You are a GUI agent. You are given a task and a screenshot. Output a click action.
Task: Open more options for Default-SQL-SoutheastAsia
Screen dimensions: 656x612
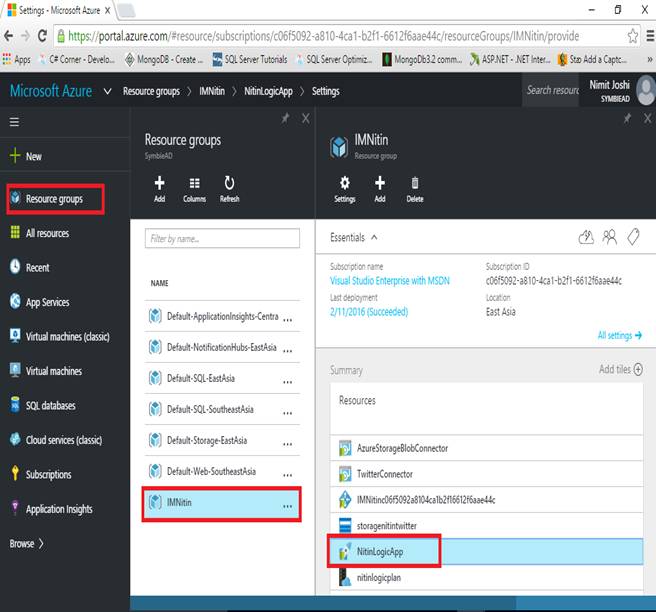point(287,413)
